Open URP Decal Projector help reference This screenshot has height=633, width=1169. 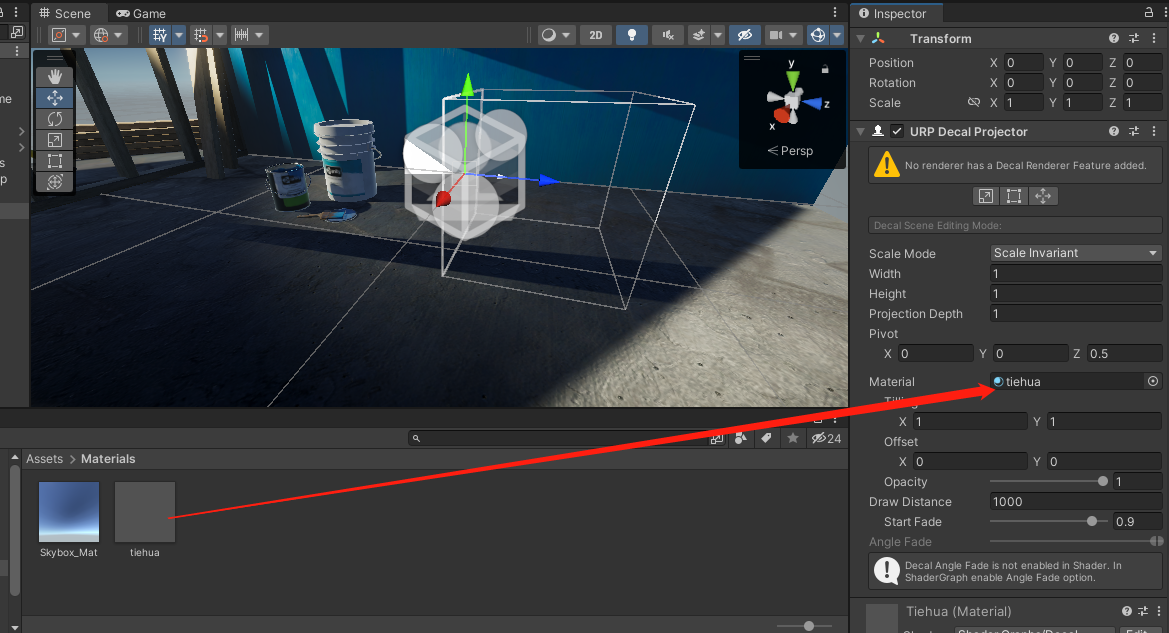(1114, 131)
